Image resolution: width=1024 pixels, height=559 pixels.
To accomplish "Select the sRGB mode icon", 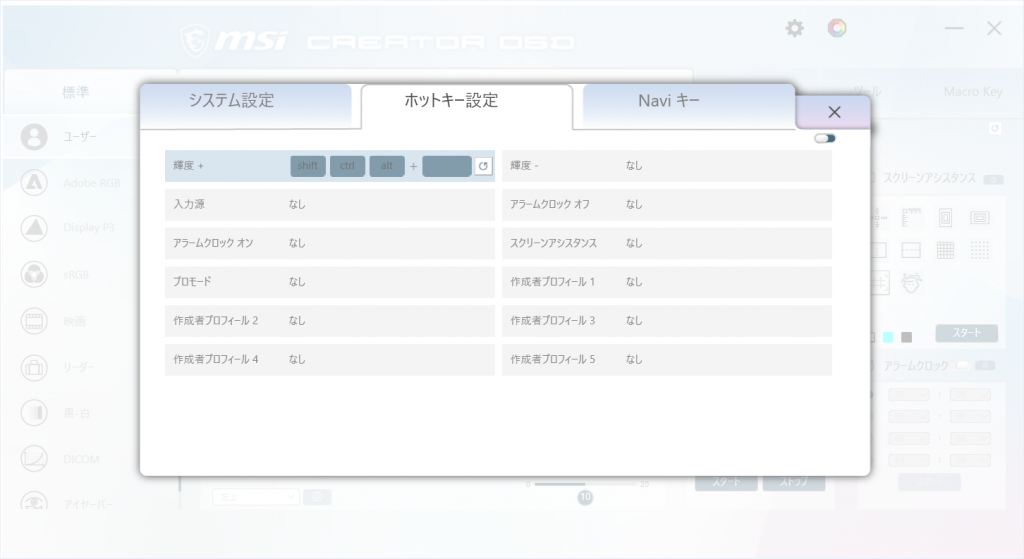I will coord(34,274).
